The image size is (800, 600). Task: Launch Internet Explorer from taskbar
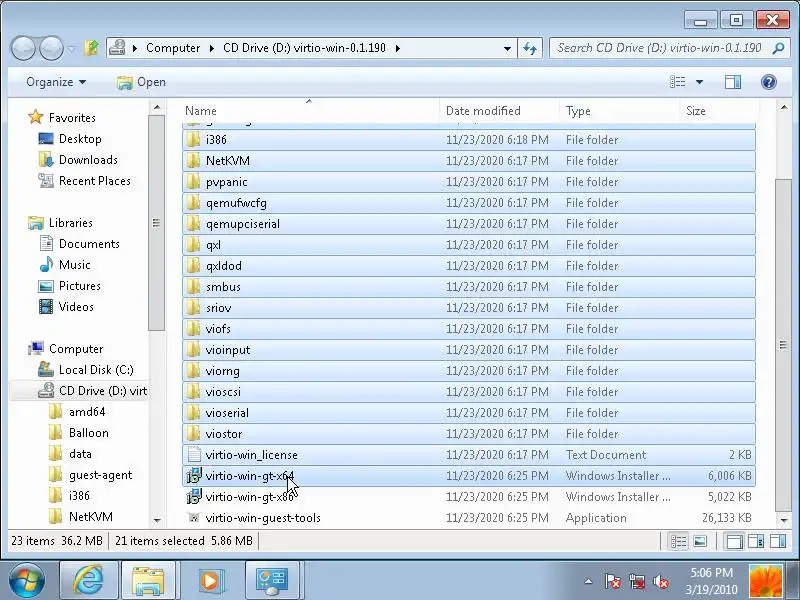(x=89, y=581)
